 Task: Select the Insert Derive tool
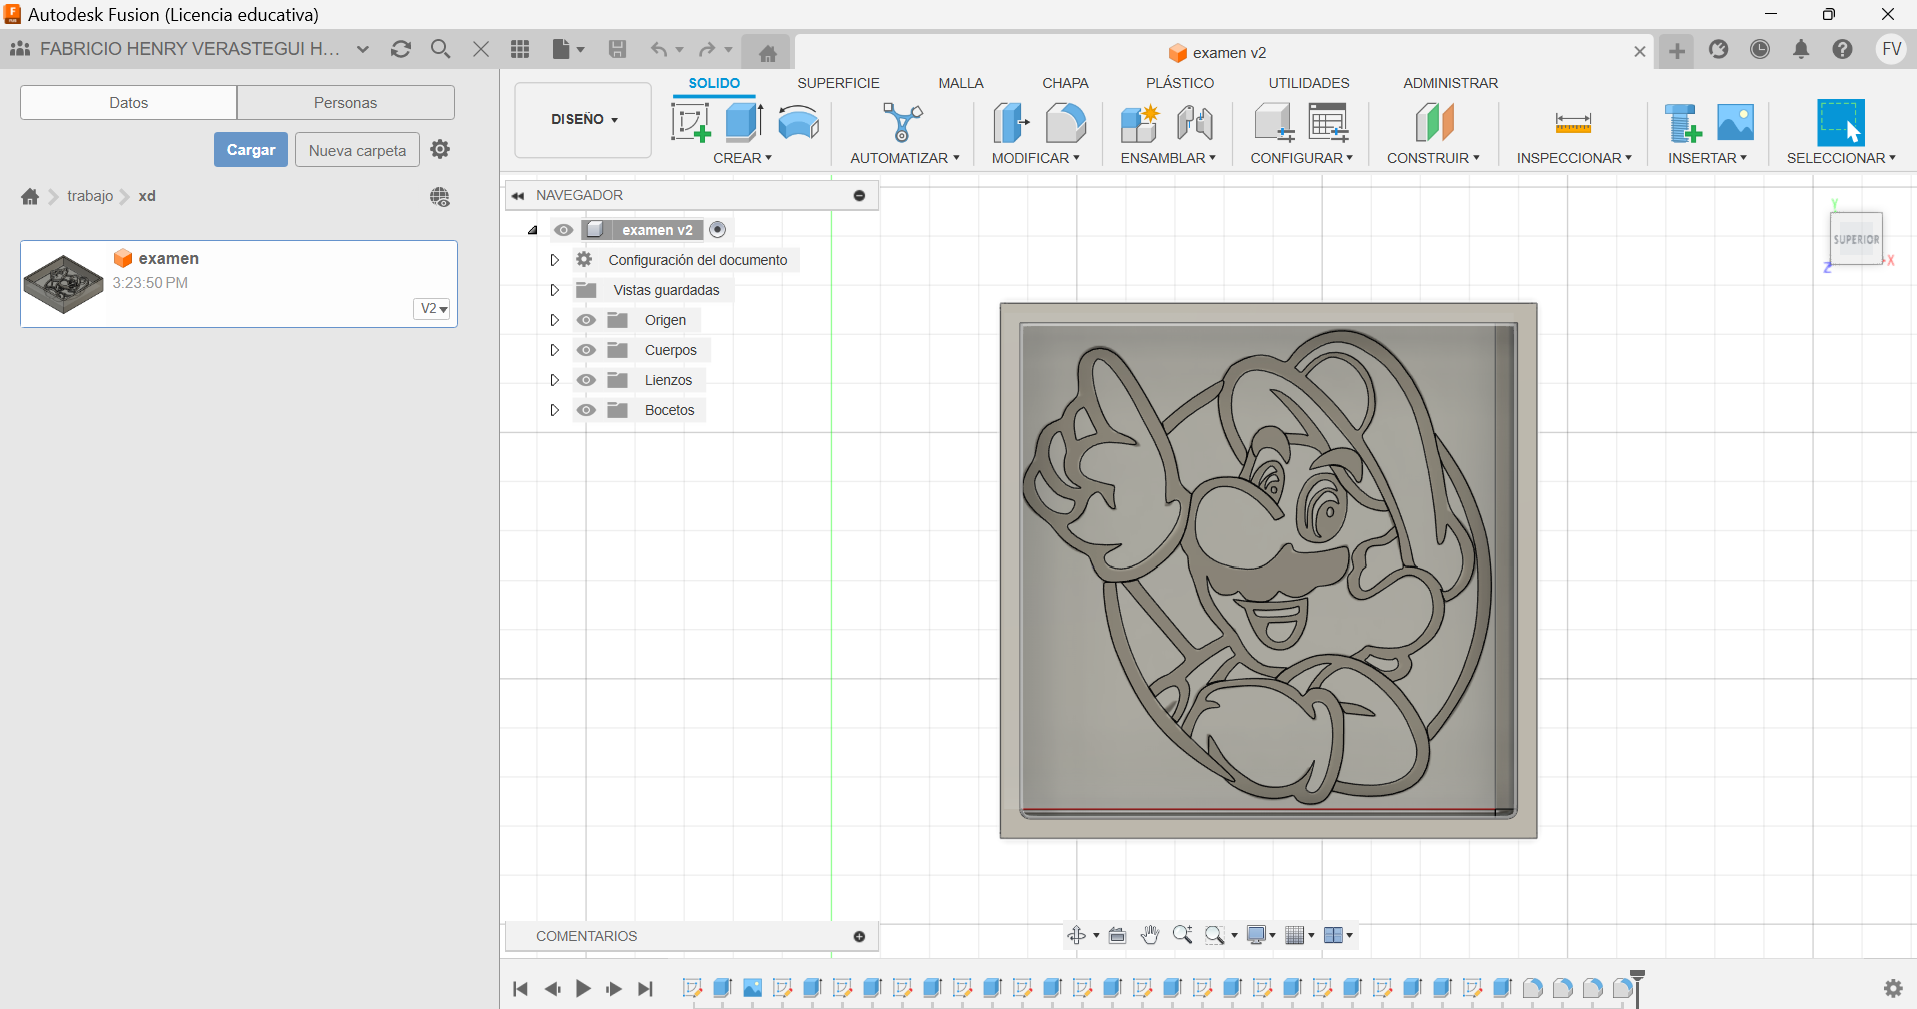point(1683,123)
